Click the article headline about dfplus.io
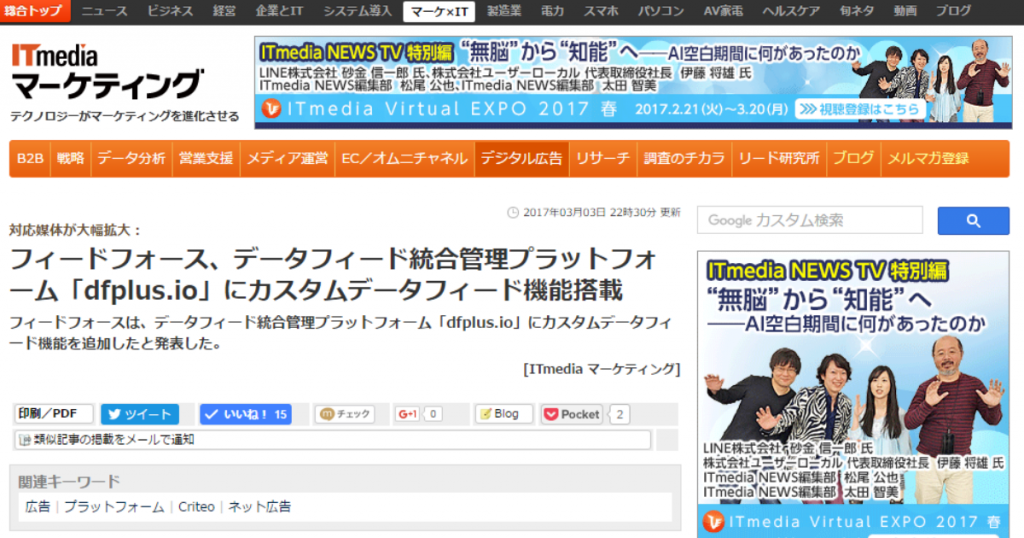Image resolution: width=1024 pixels, height=538 pixels. (333, 274)
